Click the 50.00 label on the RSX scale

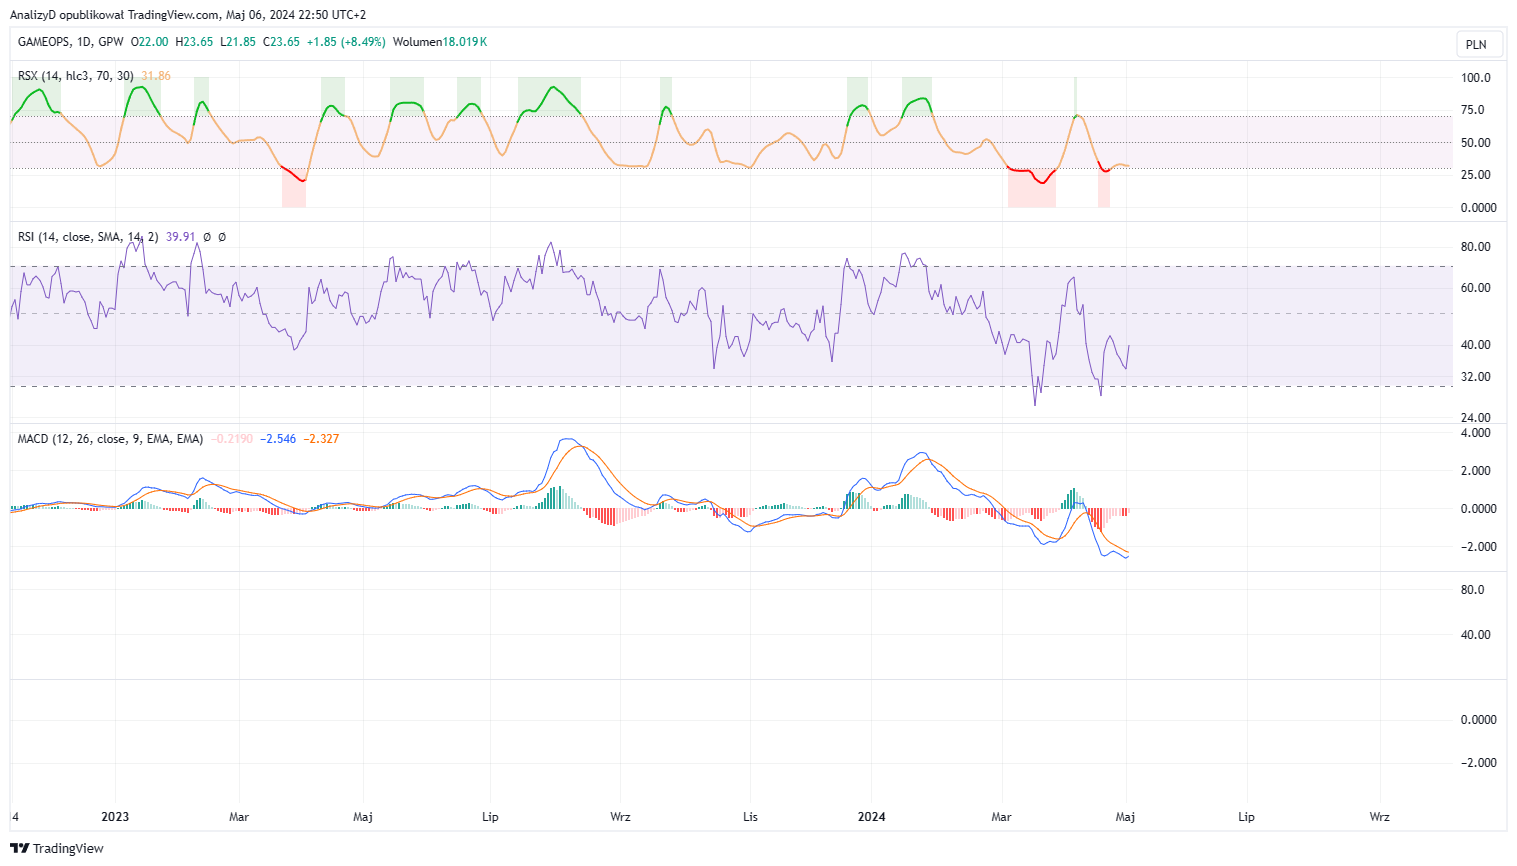1476,143
